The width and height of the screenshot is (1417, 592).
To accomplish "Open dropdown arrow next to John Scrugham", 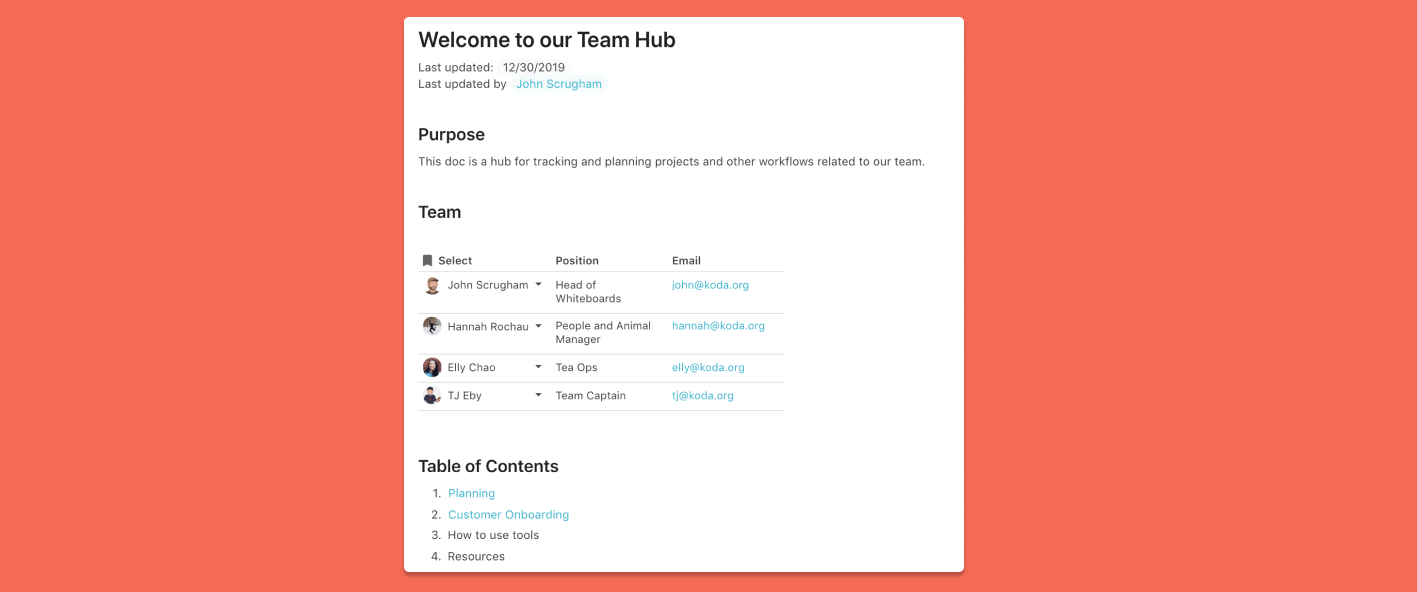I will click(x=538, y=285).
